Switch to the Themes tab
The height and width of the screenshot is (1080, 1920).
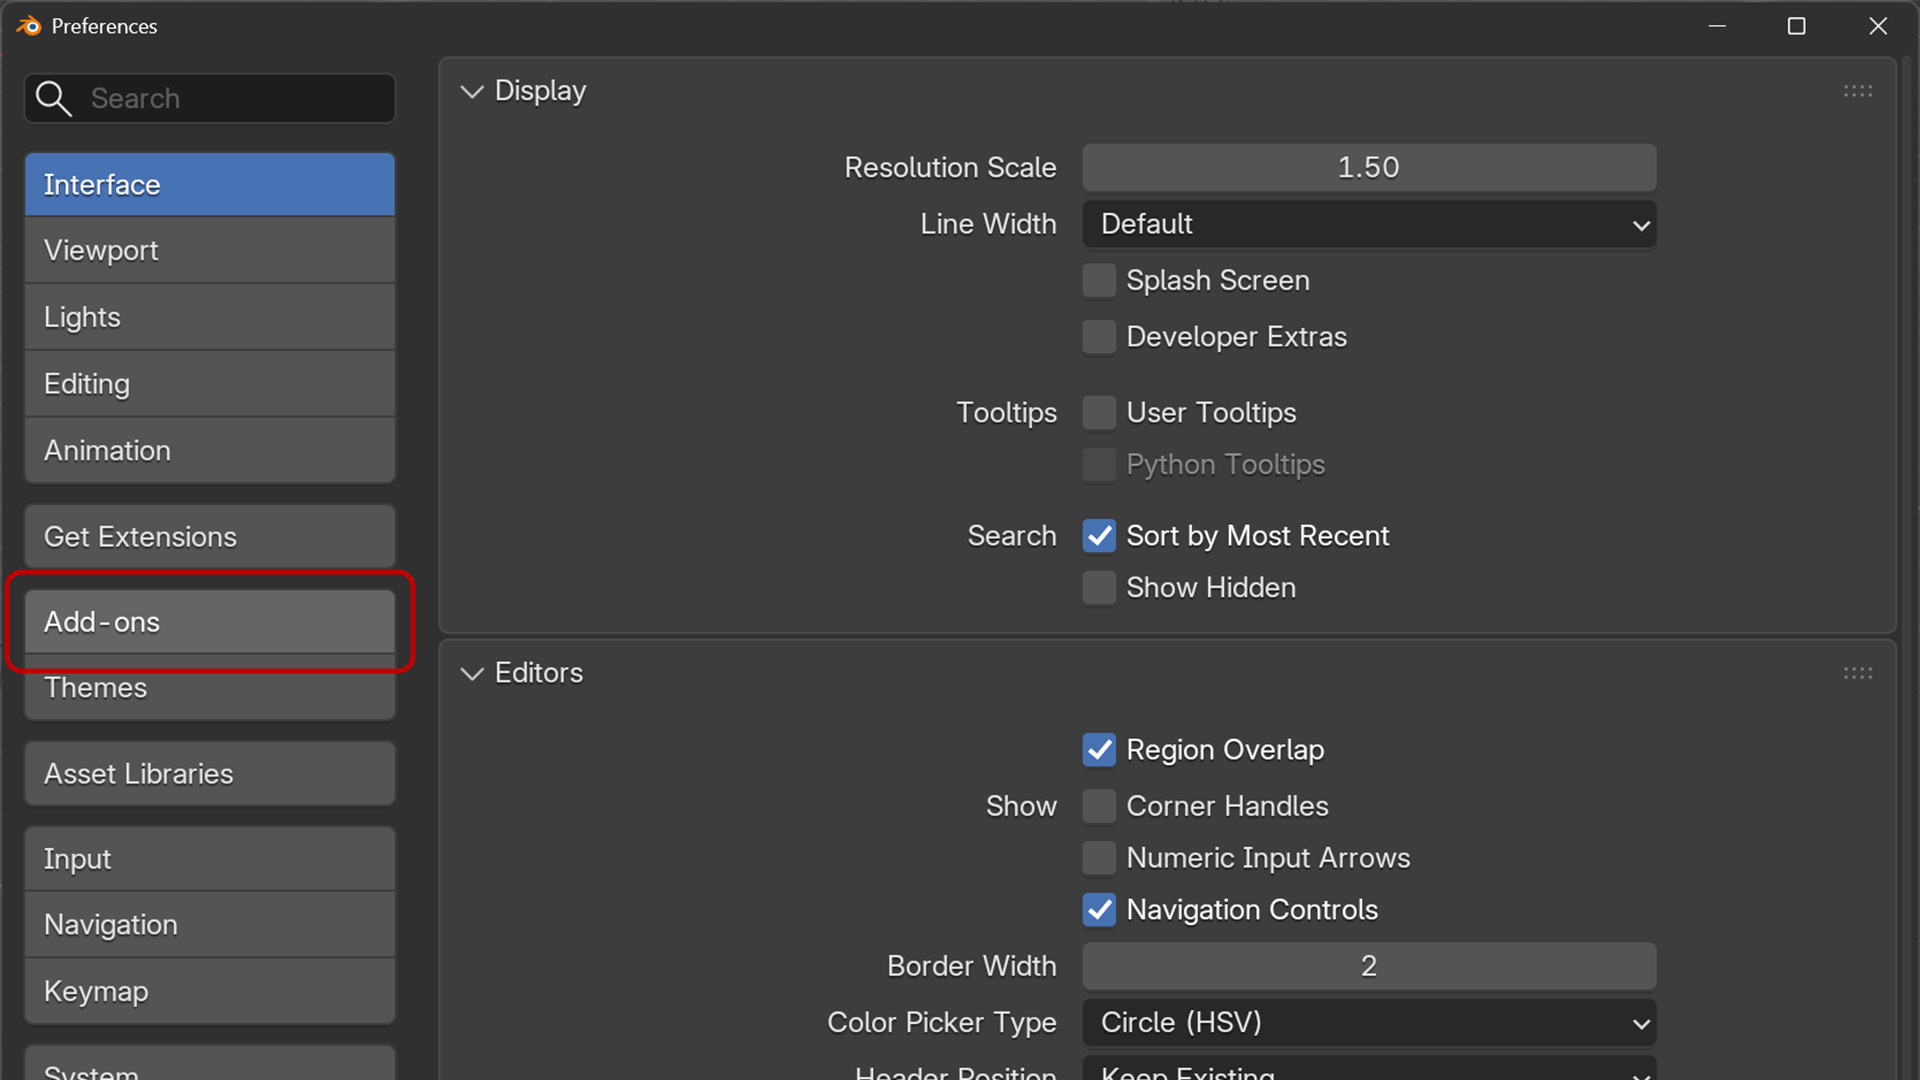210,688
